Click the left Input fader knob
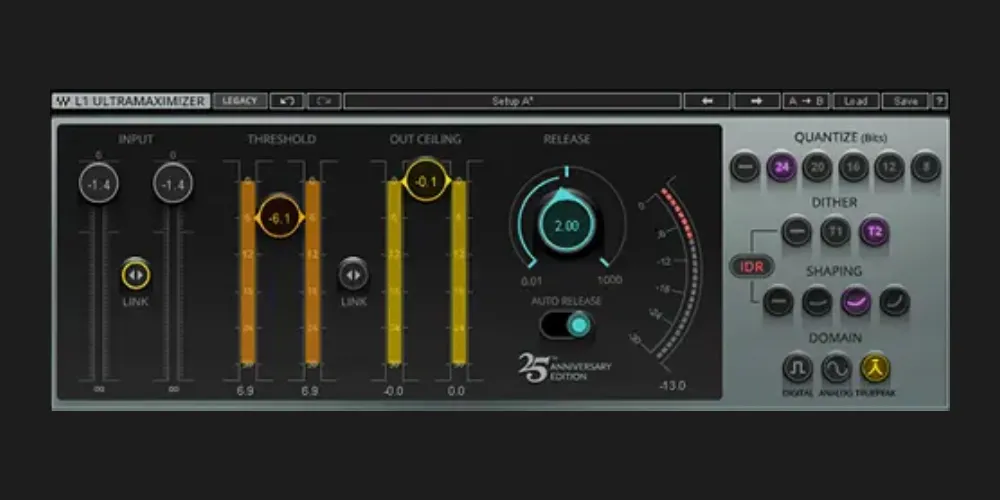The width and height of the screenshot is (1000, 500). (99, 184)
